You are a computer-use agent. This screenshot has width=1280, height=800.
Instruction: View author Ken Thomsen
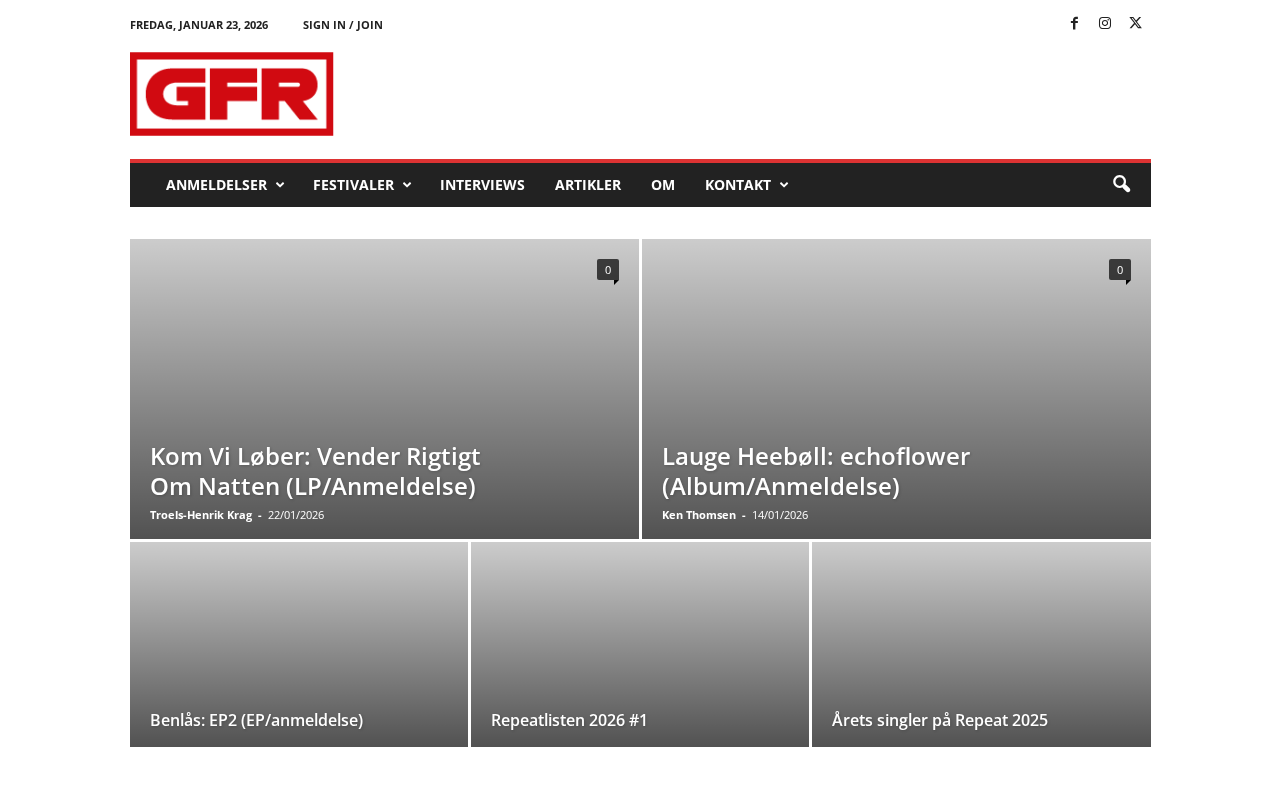click(x=699, y=515)
